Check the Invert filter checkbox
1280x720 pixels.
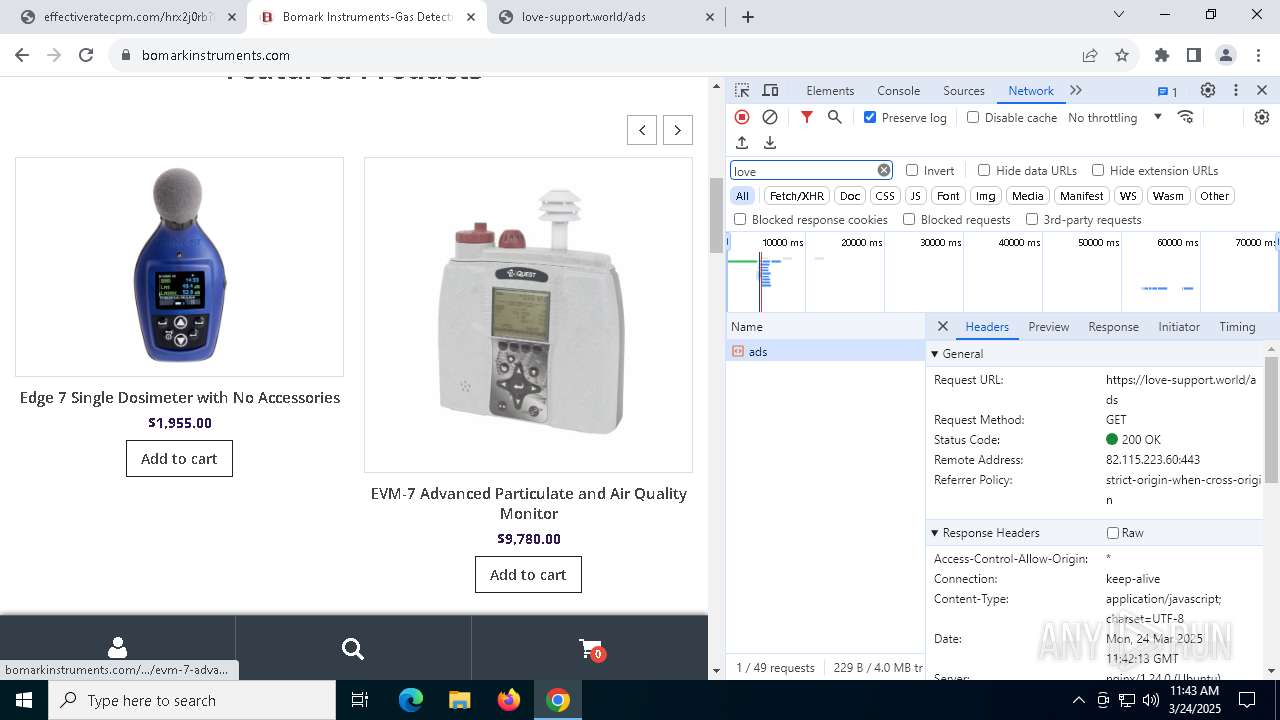(912, 170)
